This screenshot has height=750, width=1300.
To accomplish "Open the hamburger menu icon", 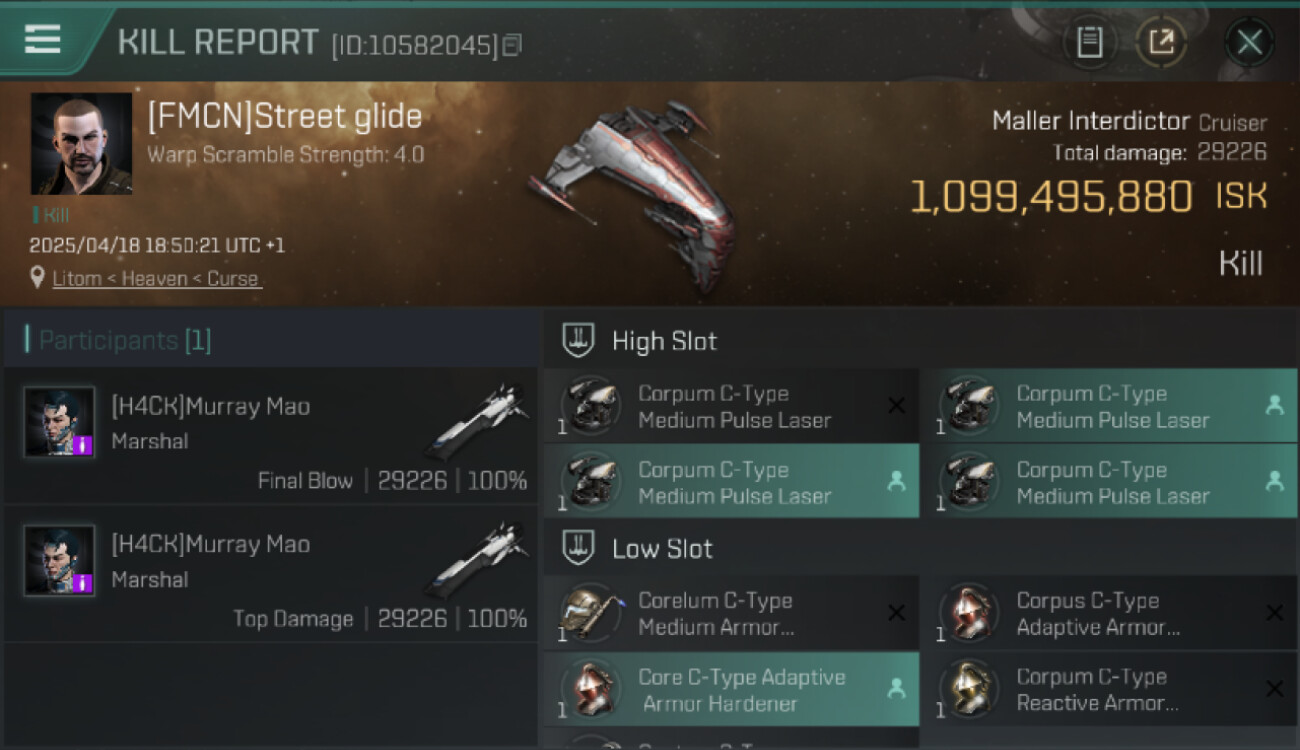I will (42, 39).
